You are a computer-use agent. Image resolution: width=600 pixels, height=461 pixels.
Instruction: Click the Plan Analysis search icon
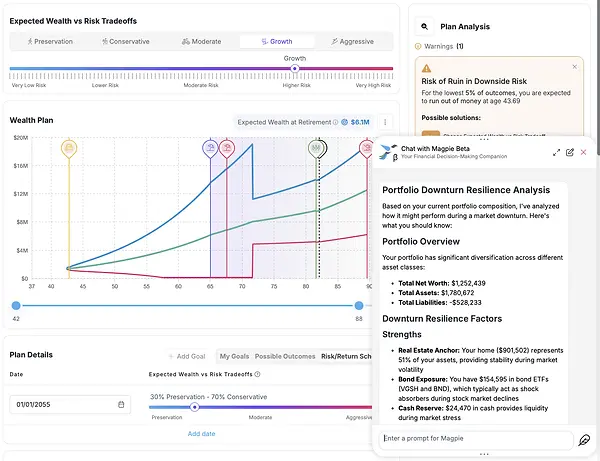(424, 29)
